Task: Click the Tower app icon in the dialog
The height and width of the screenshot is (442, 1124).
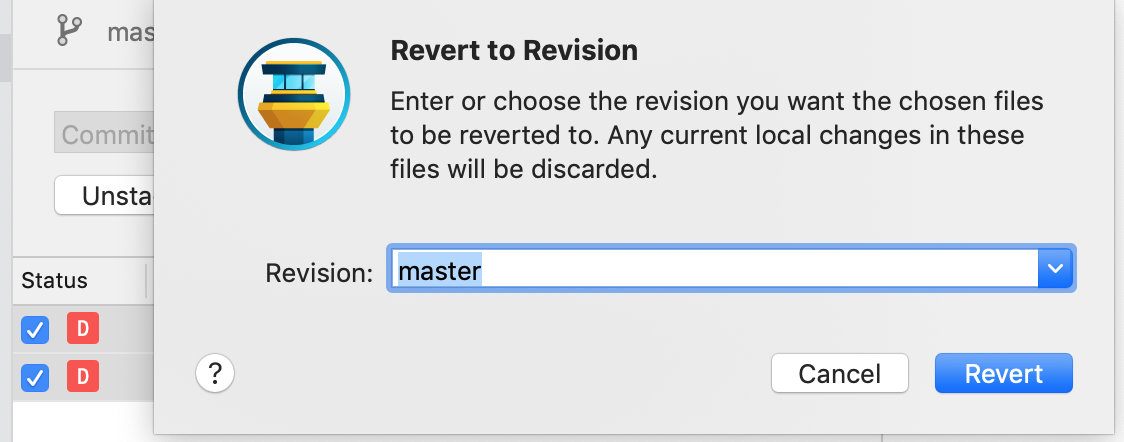Action: tap(293, 97)
